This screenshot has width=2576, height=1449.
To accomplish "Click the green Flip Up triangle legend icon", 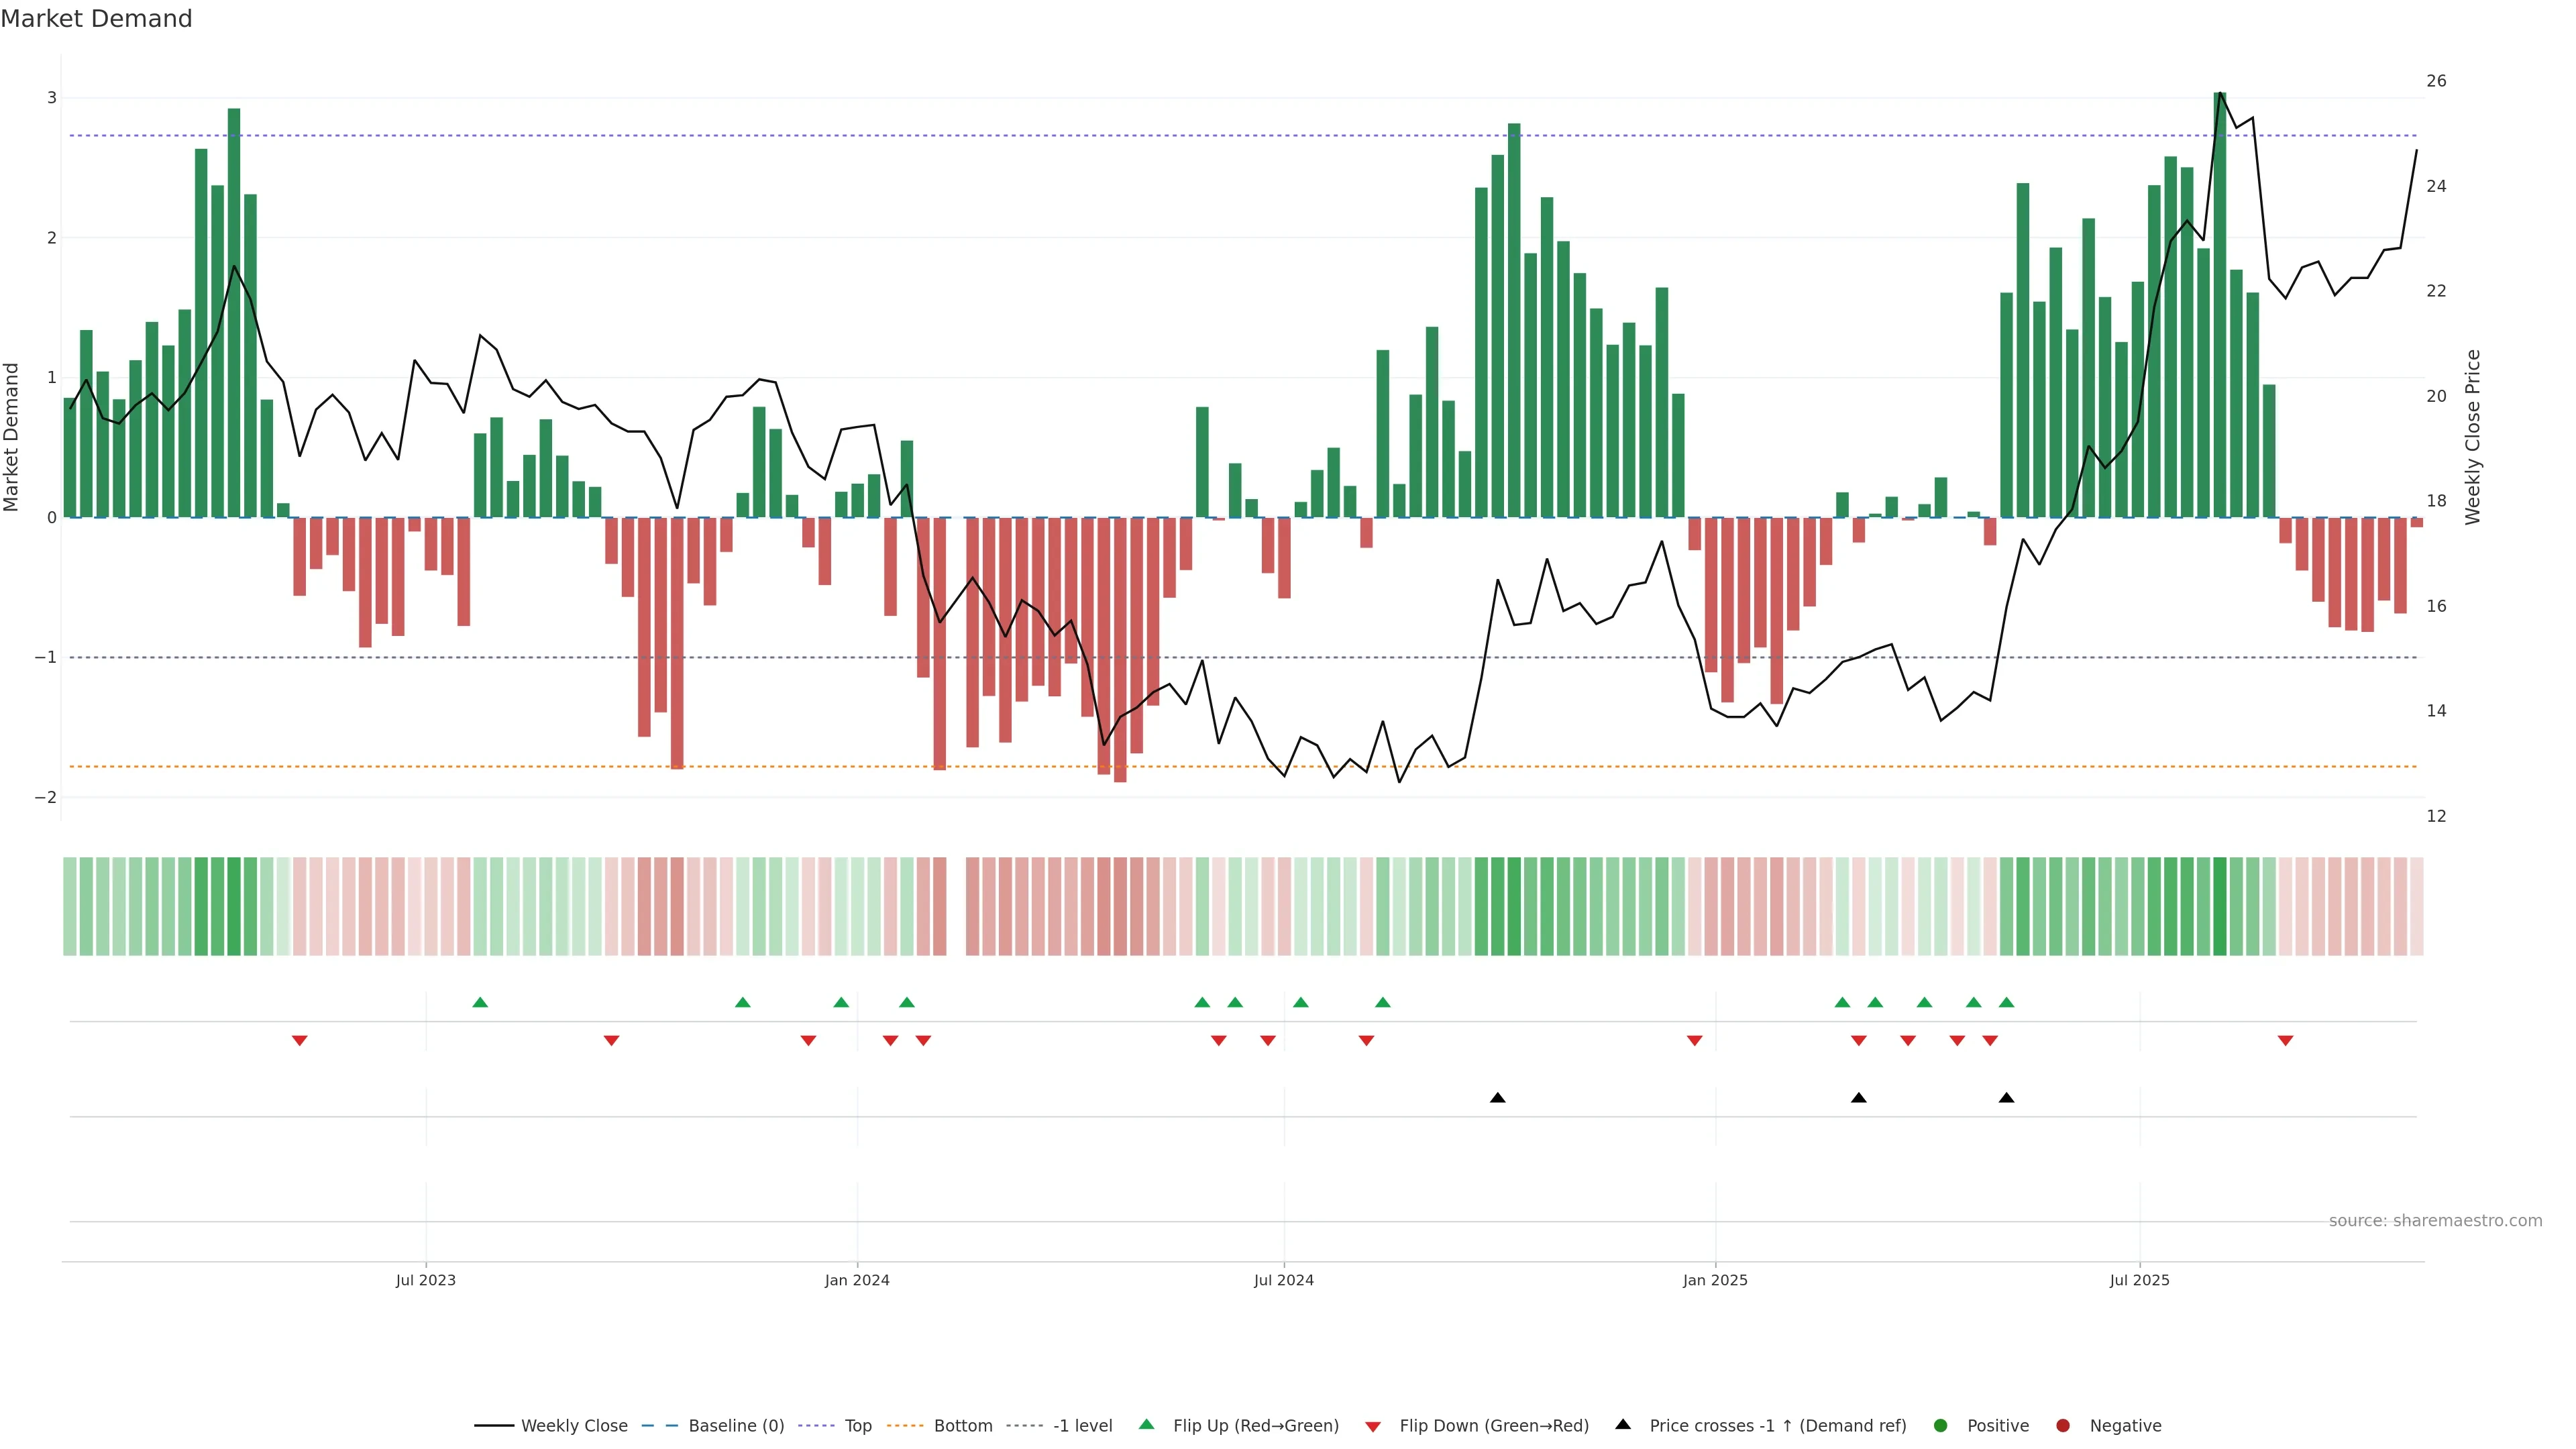I will [1146, 1424].
